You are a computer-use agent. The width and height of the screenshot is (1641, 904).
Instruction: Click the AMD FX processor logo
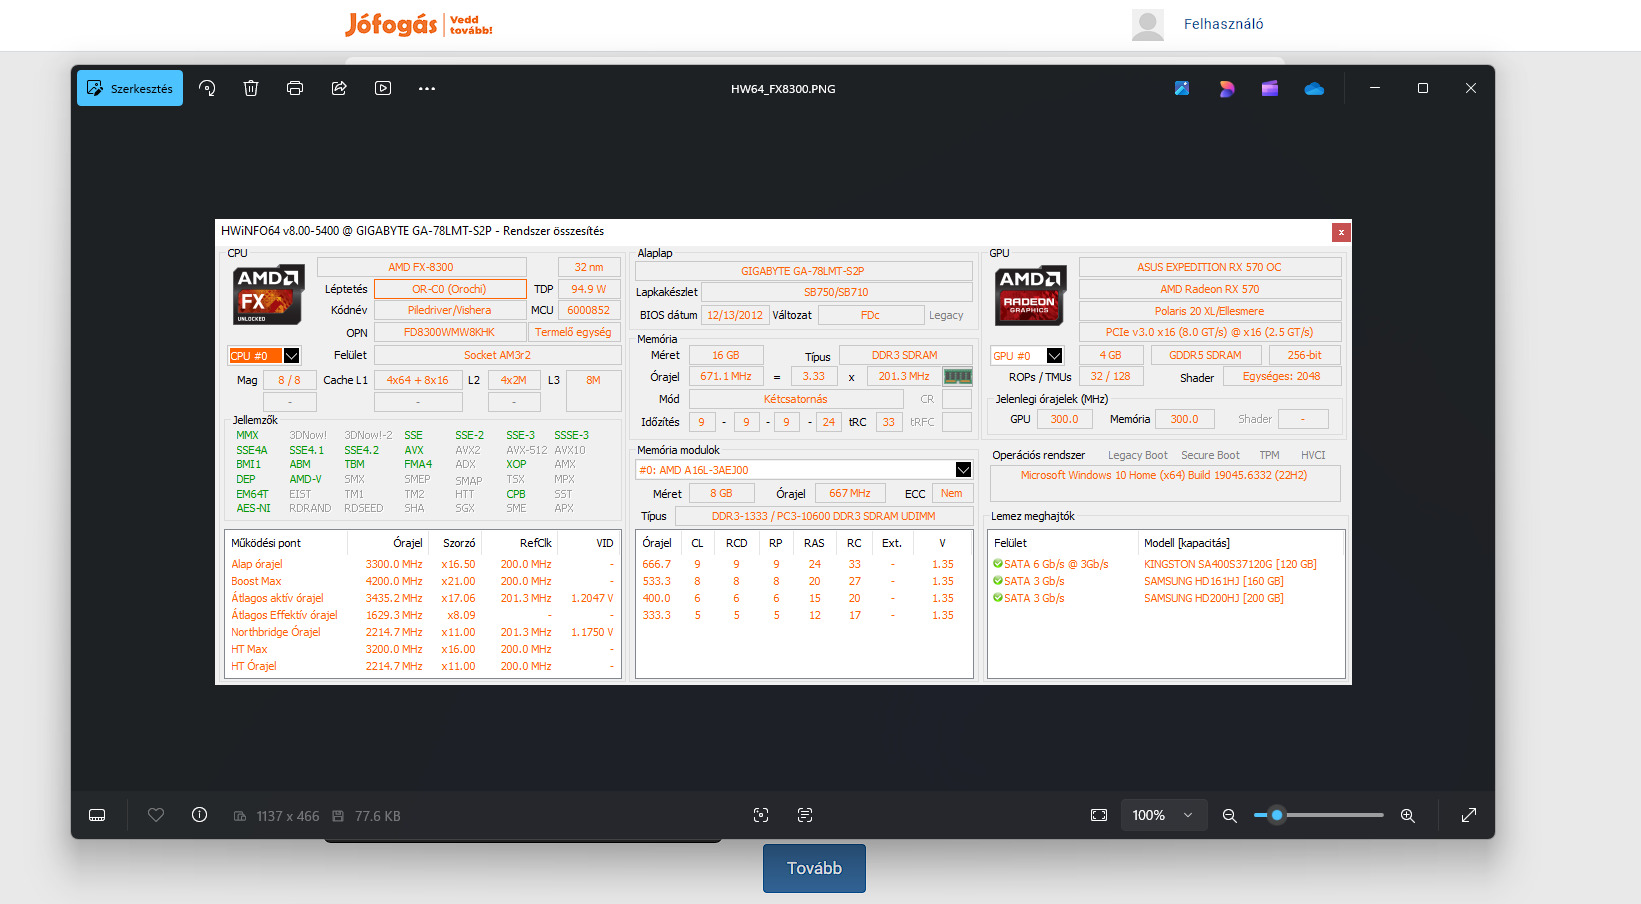tap(268, 295)
